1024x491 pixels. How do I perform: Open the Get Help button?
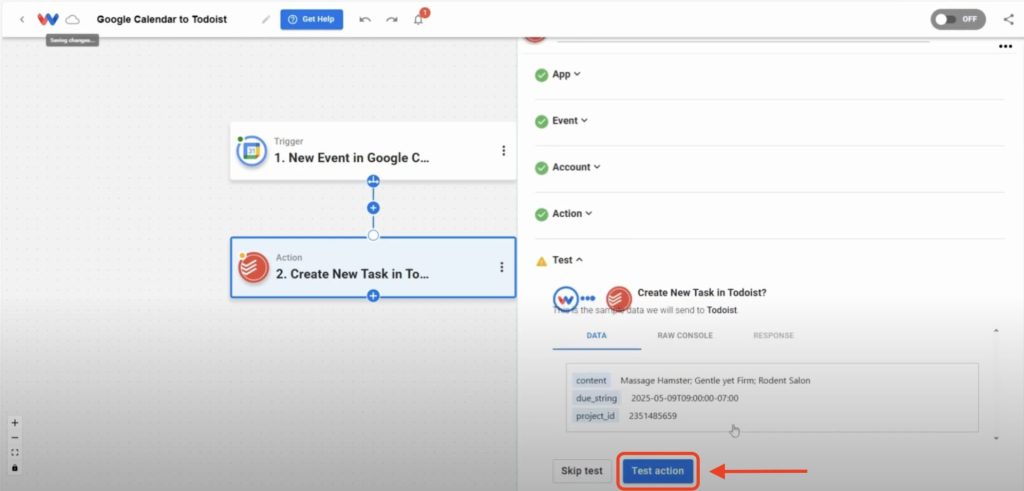(312, 20)
